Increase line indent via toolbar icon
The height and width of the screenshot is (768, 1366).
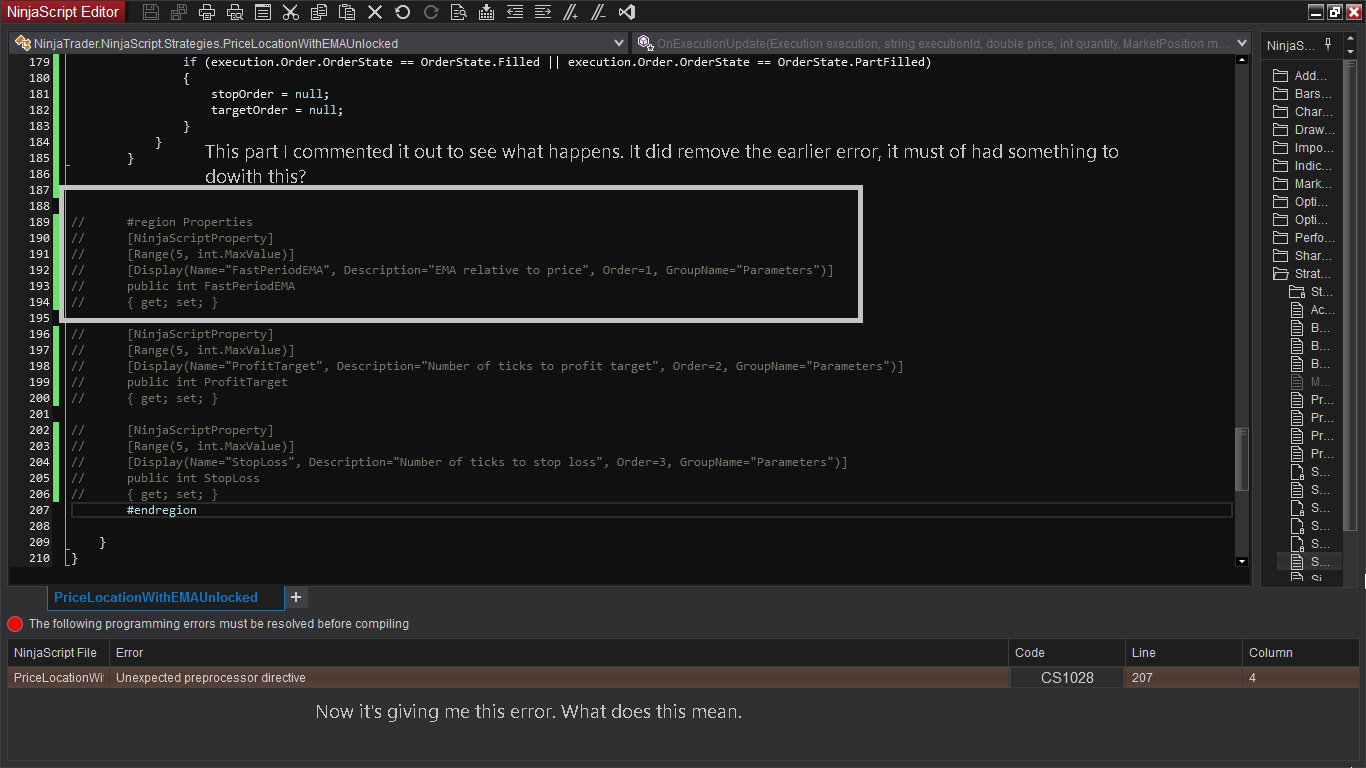pos(543,12)
